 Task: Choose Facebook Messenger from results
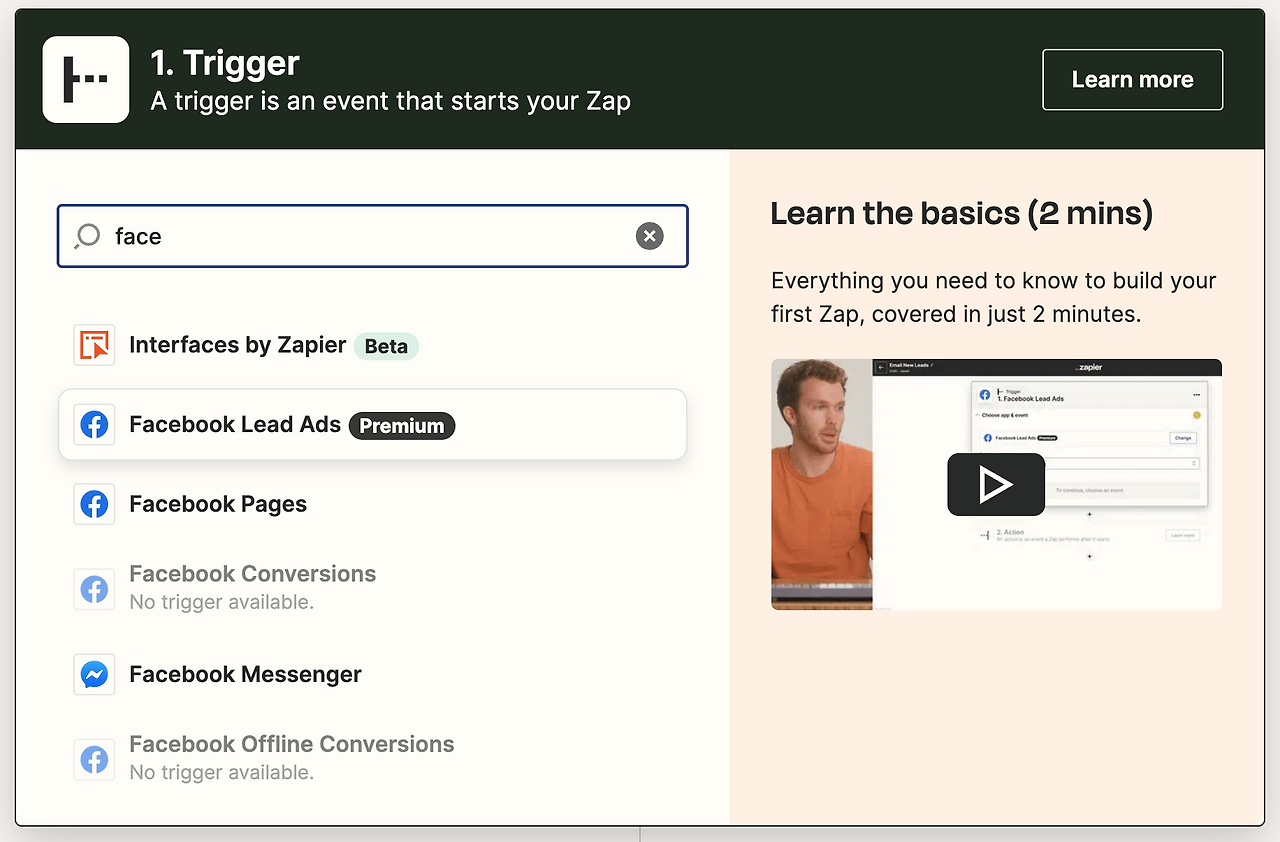click(x=245, y=675)
